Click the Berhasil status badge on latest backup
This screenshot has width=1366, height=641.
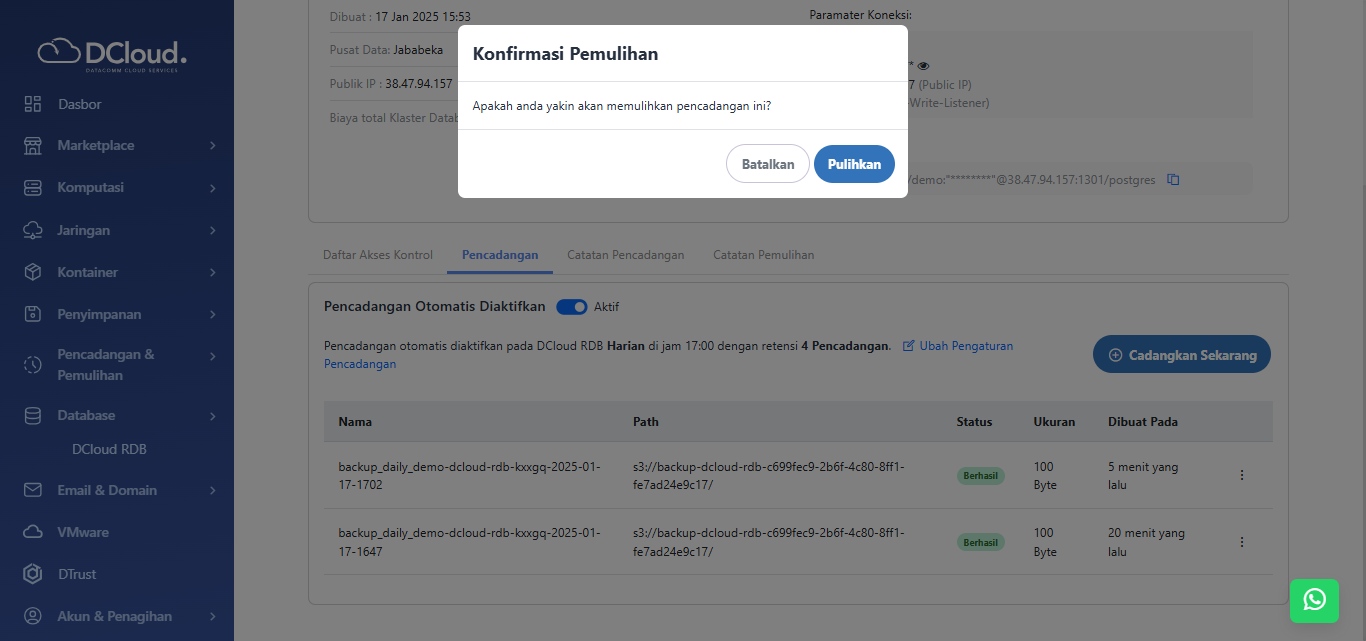[x=980, y=475]
